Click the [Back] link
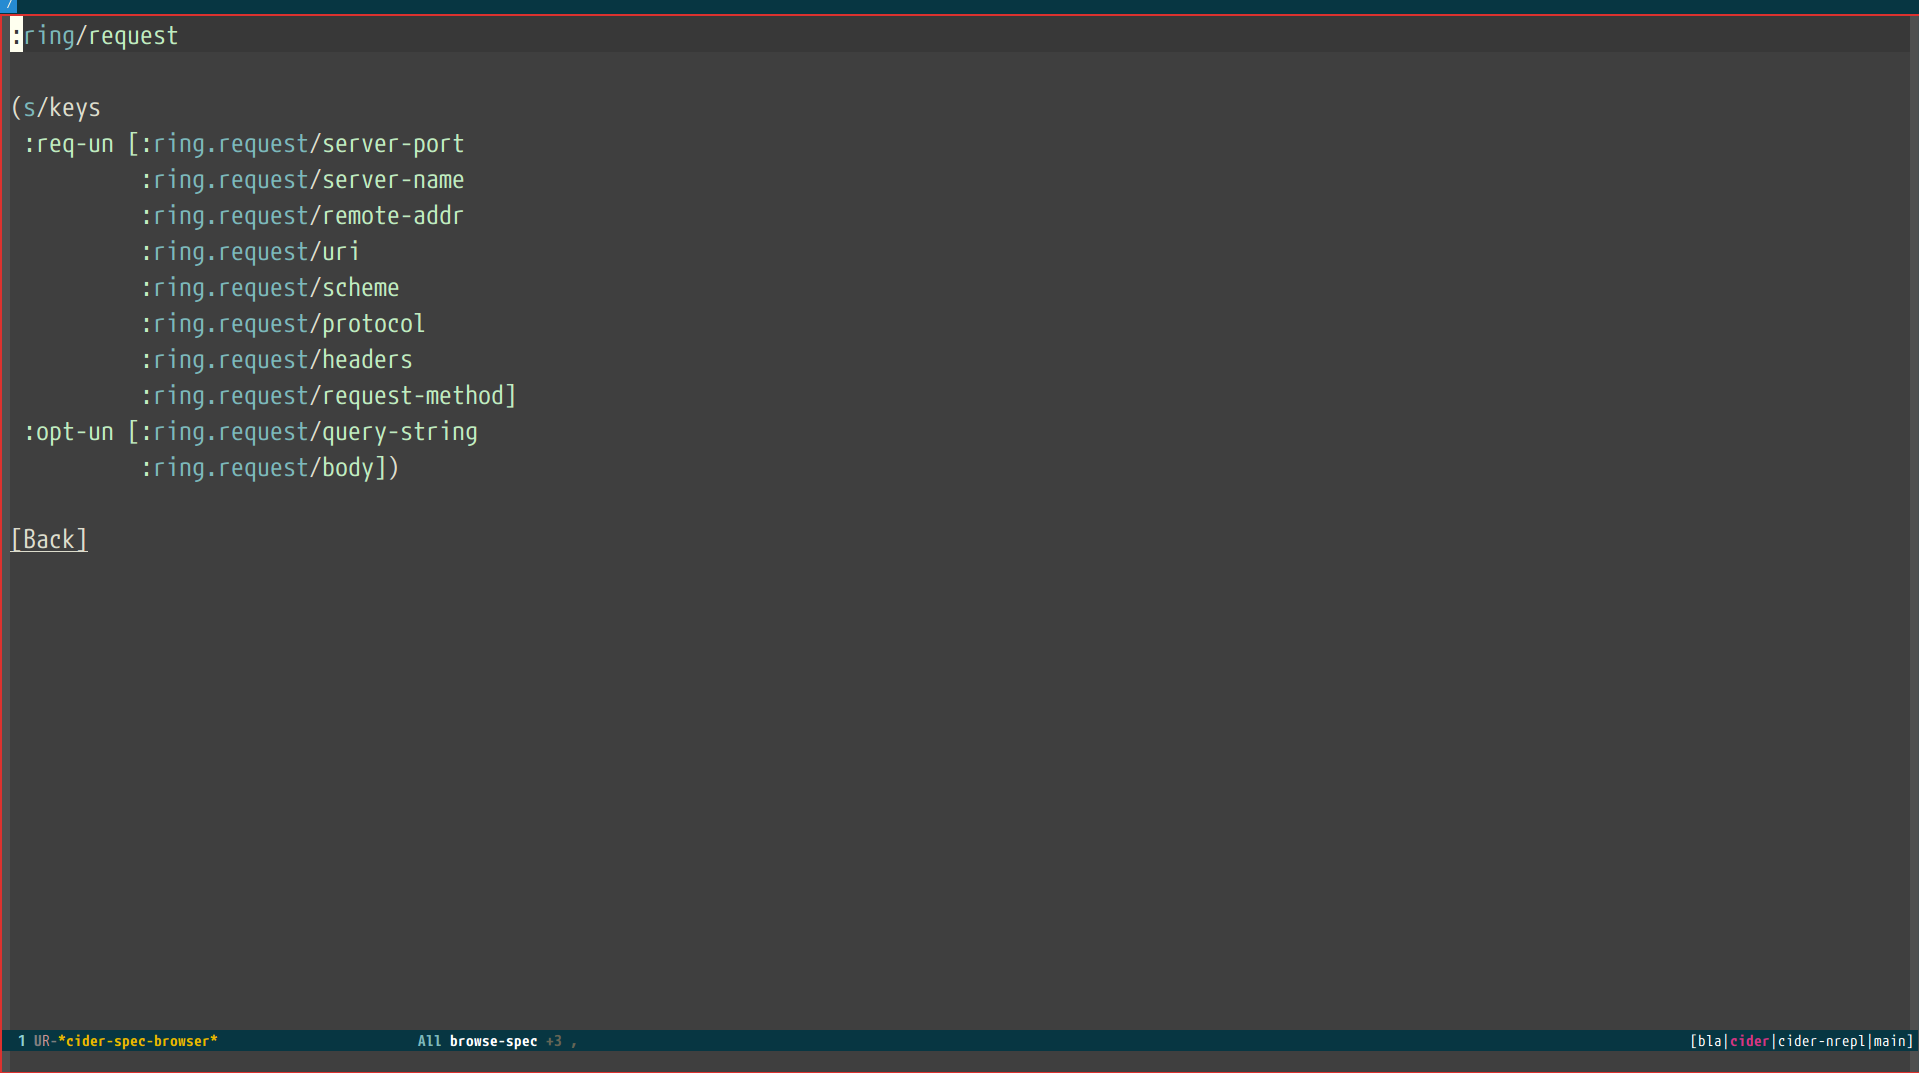This screenshot has width=1919, height=1073. tap(49, 540)
